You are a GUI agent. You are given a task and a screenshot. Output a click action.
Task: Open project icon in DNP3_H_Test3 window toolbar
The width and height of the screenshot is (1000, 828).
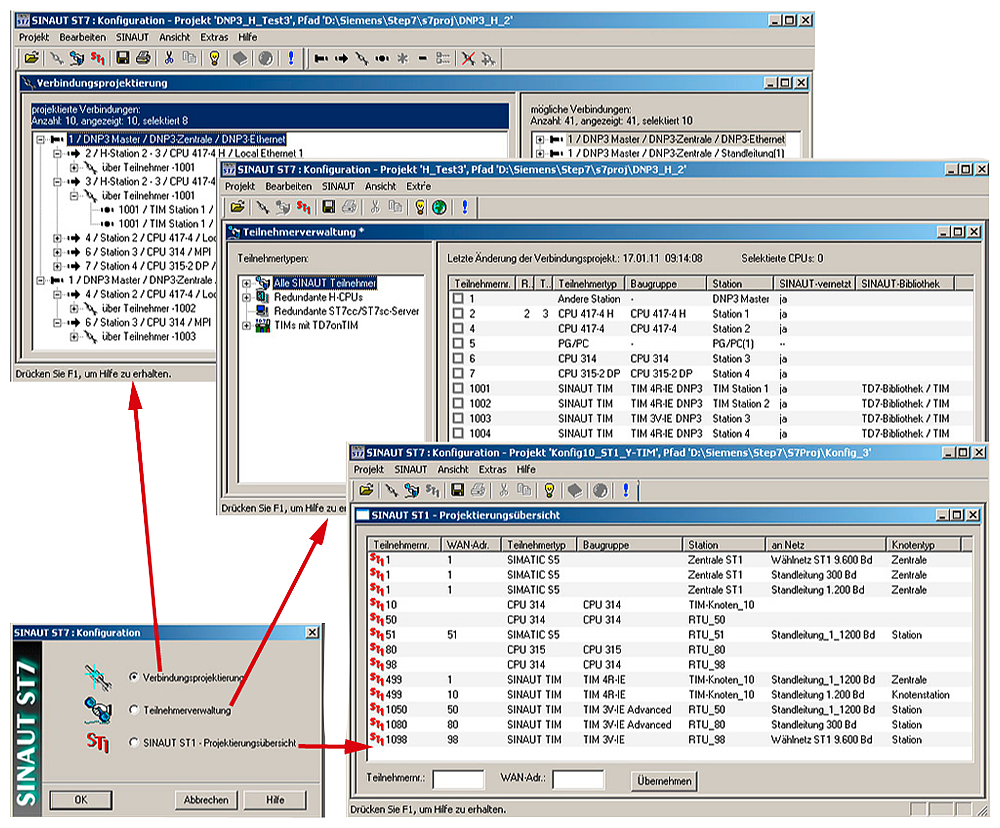31,59
